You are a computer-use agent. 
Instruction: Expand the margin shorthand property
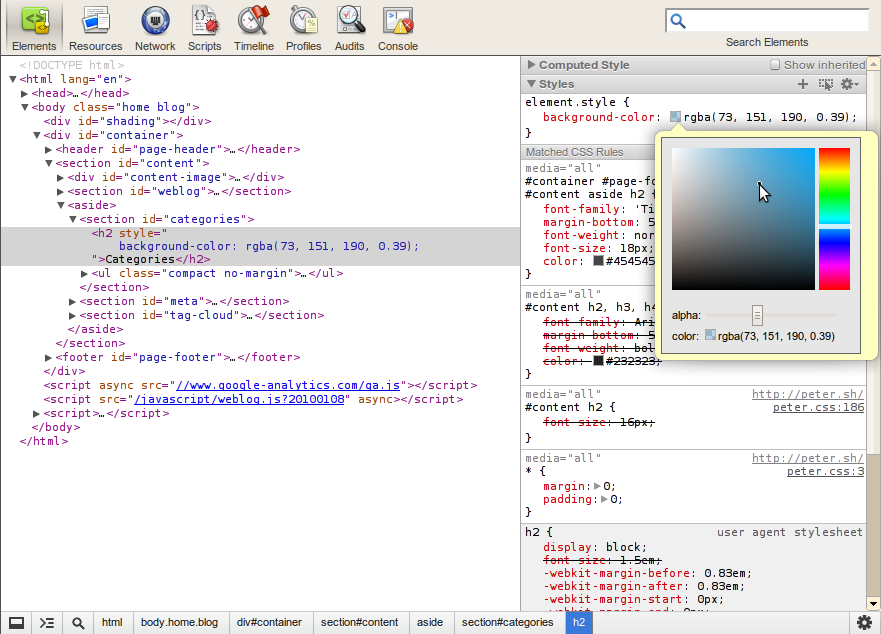(597, 486)
